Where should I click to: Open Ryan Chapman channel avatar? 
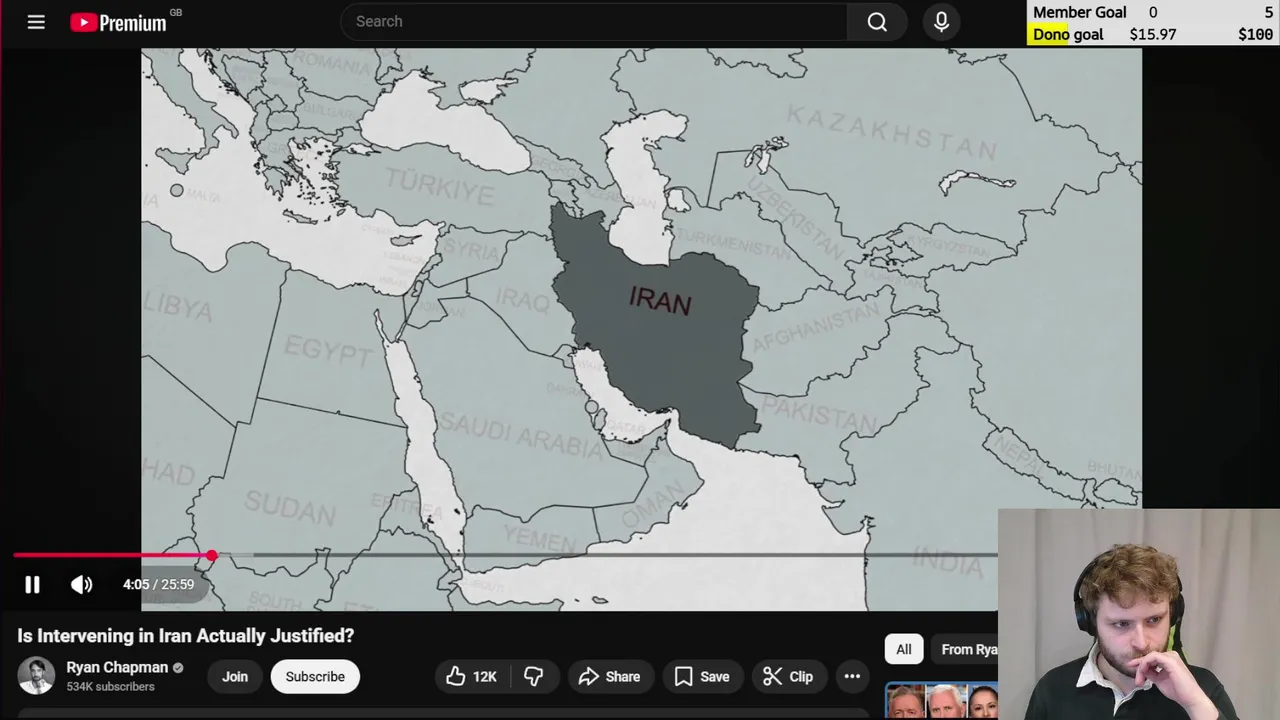point(36,676)
